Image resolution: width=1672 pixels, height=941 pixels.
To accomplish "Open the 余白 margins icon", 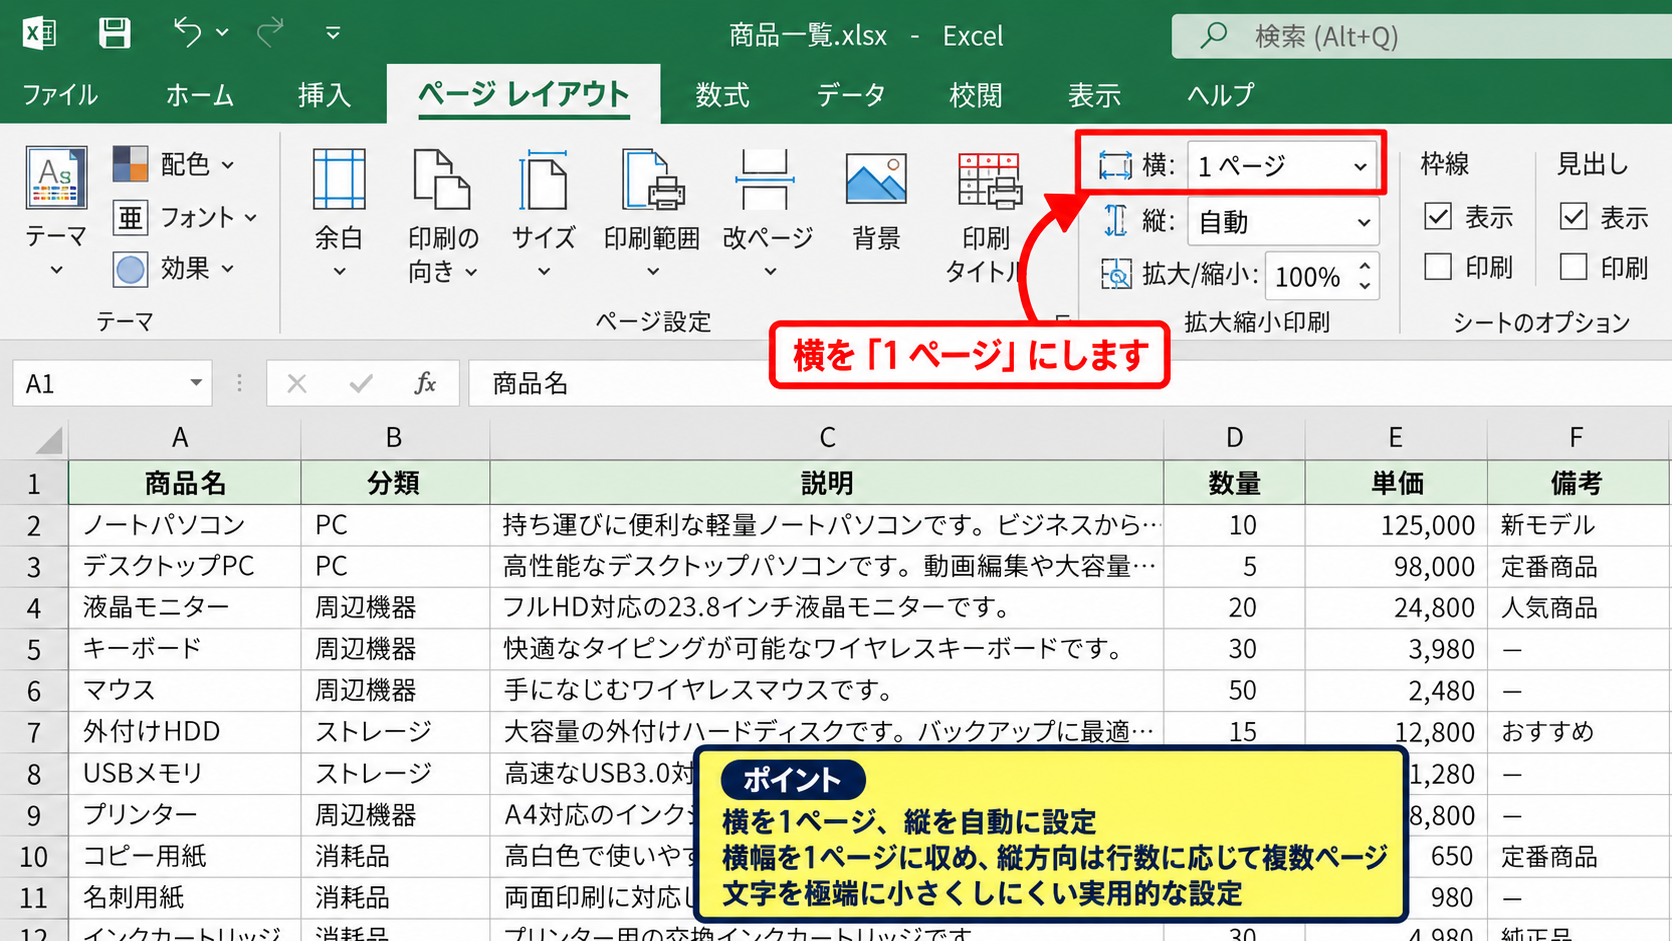I will 339,179.
